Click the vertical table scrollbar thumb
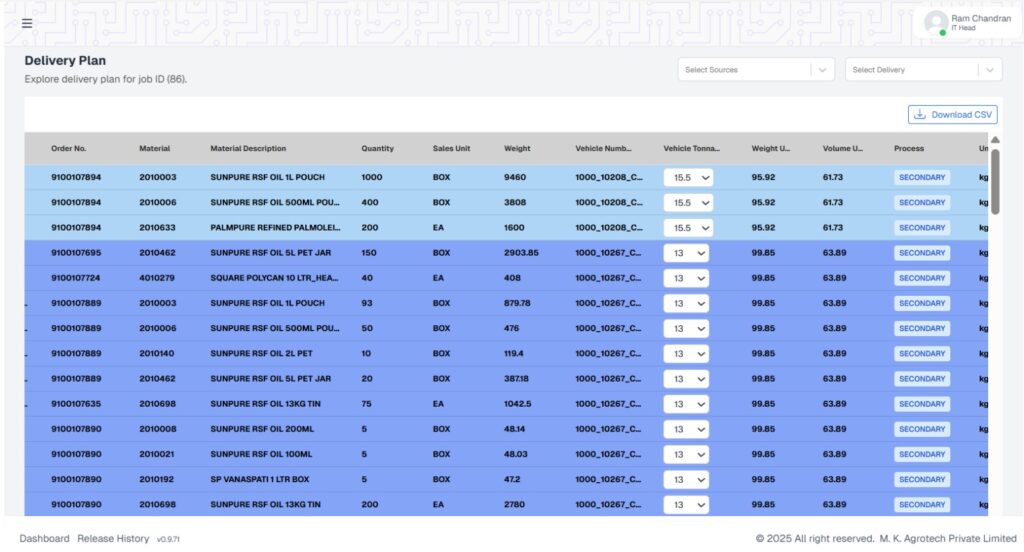Image resolution: width=1024 pixels, height=552 pixels. [x=995, y=182]
